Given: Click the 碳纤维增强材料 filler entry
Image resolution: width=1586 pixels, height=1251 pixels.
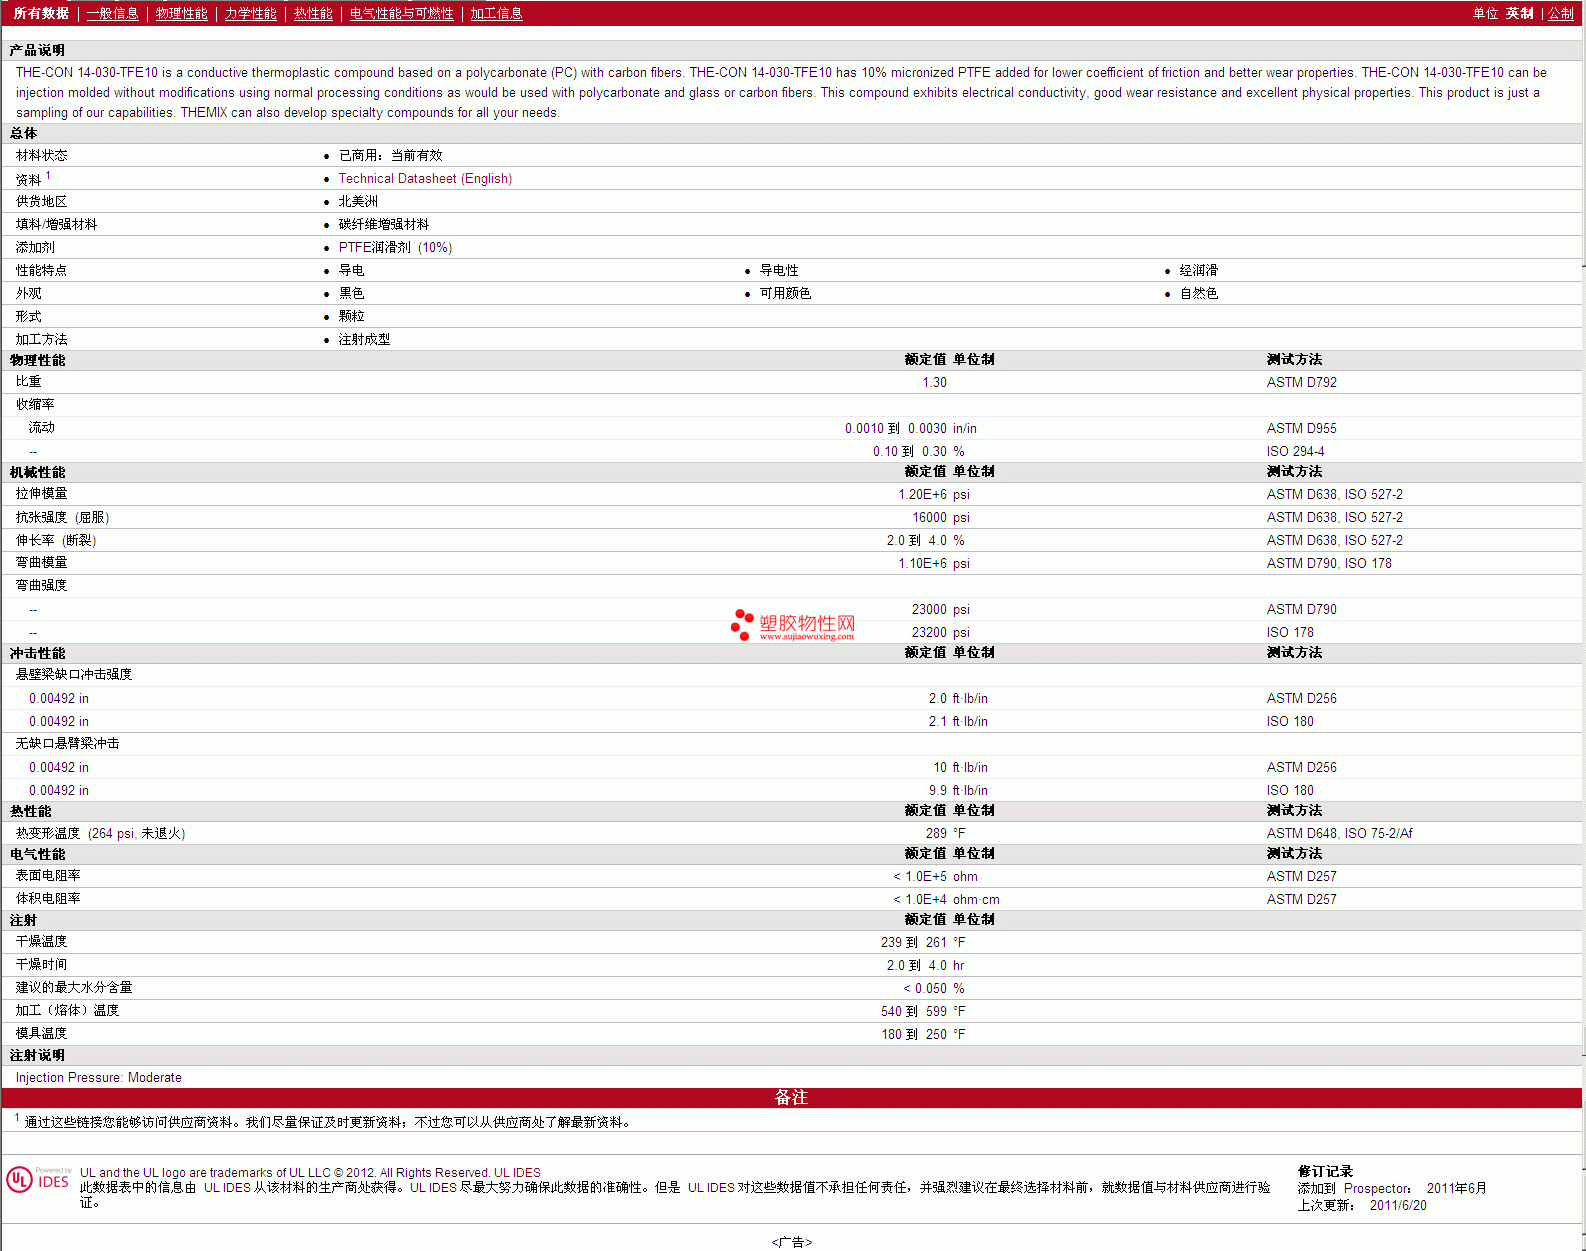Looking at the screenshot, I should click(383, 225).
